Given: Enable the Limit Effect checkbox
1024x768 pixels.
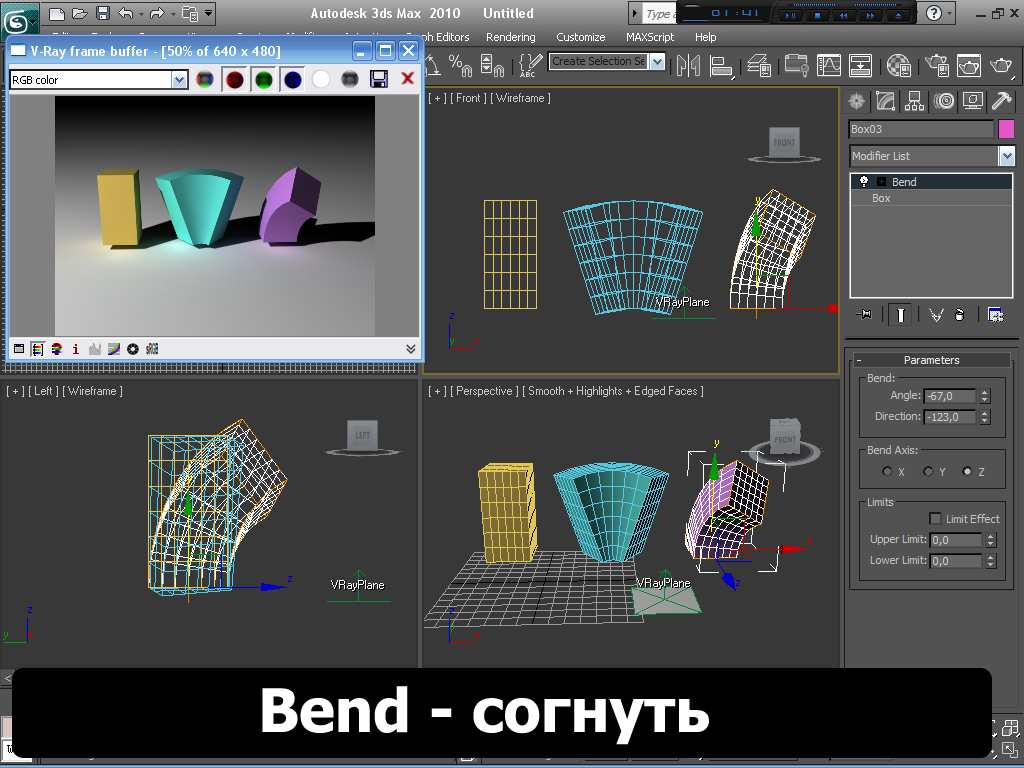Looking at the screenshot, I should (935, 519).
